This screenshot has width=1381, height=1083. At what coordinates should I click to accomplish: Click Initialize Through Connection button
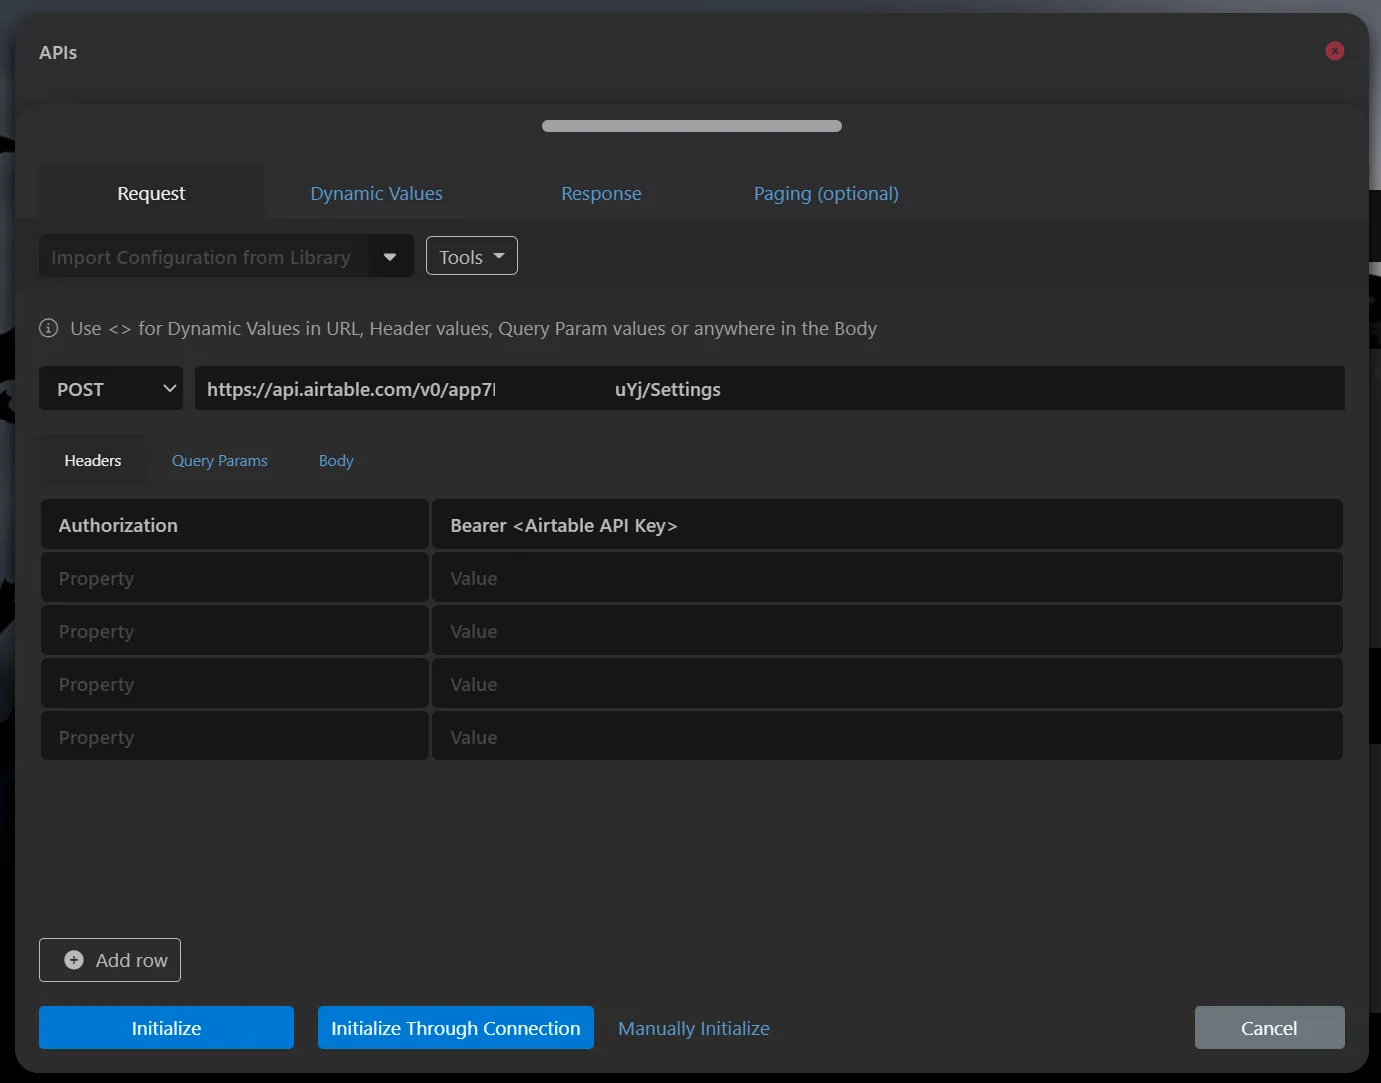coord(456,1028)
